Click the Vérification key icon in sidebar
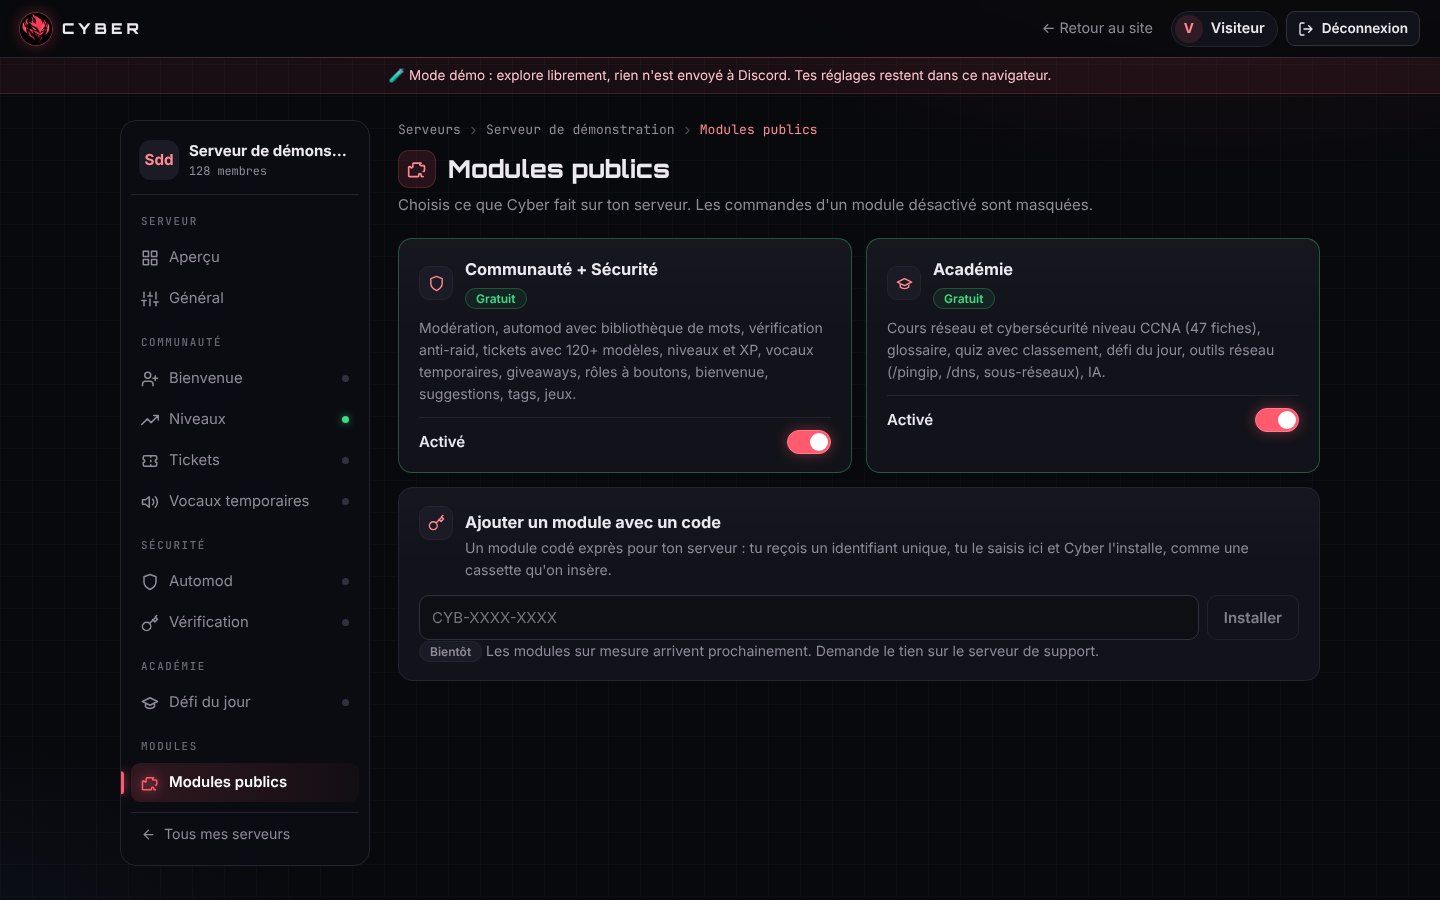Viewport: 1440px width, 900px height. pos(150,623)
